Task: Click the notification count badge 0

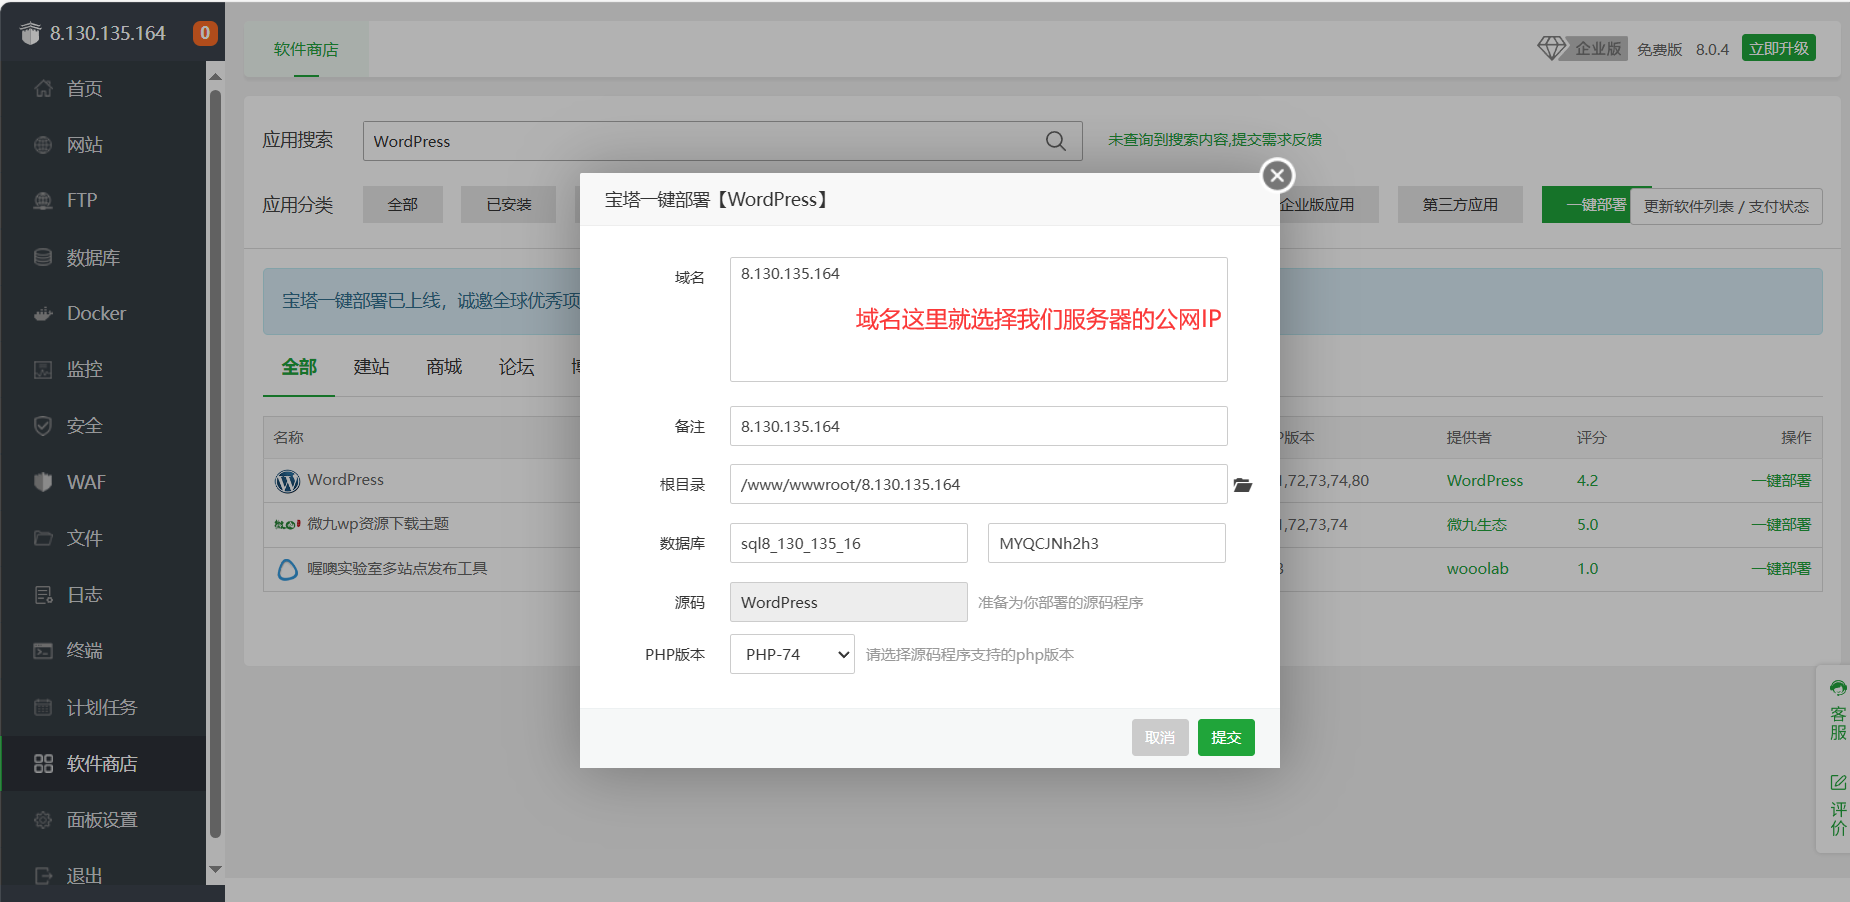Action: pyautogui.click(x=205, y=33)
